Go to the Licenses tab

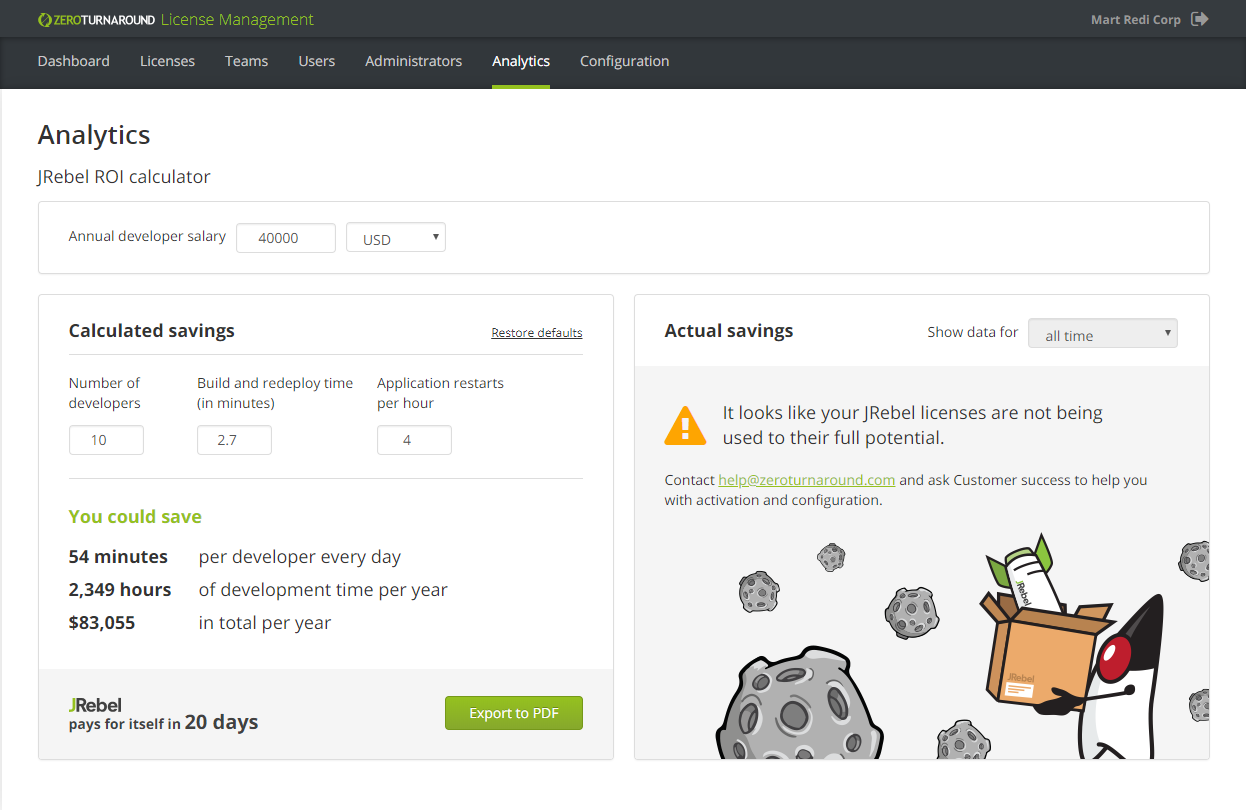[167, 61]
